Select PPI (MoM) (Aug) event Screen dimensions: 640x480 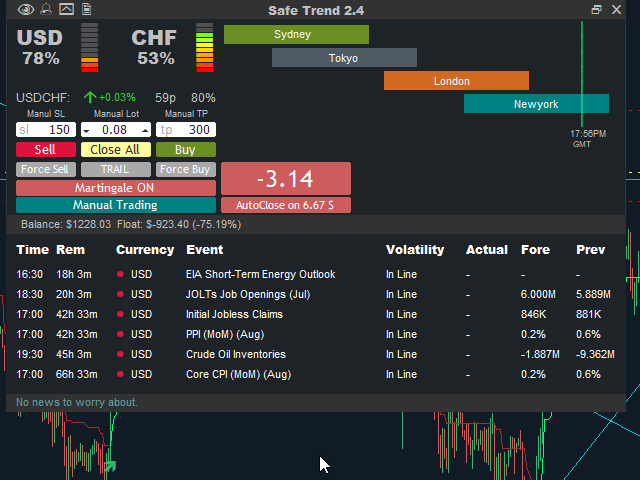225,334
